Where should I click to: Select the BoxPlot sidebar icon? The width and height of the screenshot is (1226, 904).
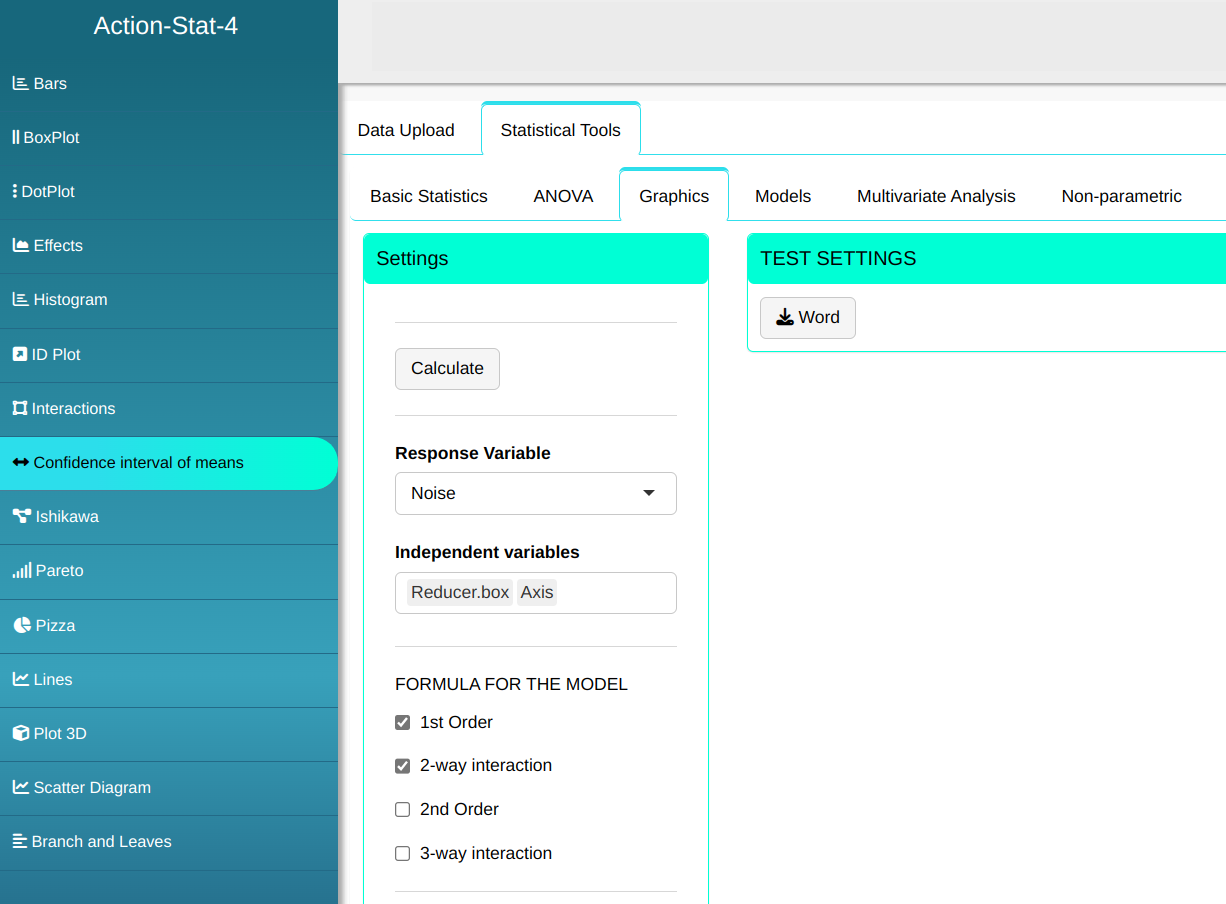tap(15, 138)
